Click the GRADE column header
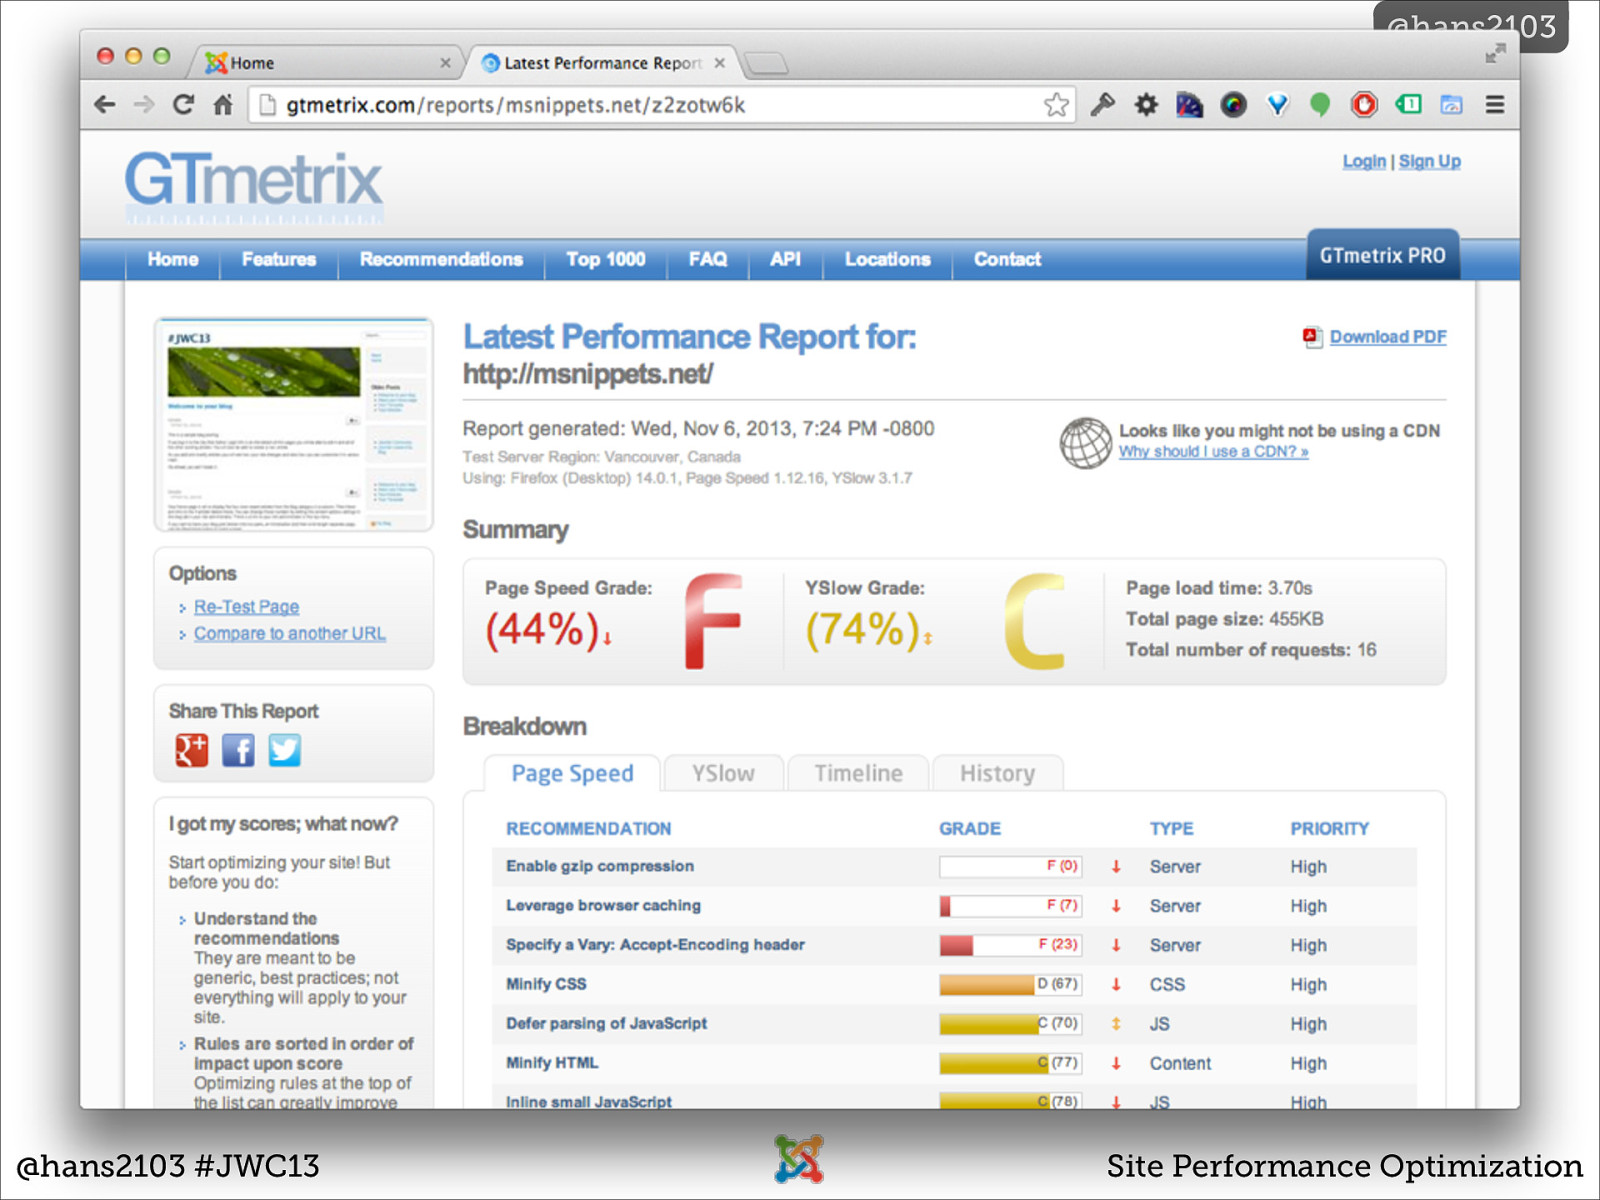 click(970, 828)
